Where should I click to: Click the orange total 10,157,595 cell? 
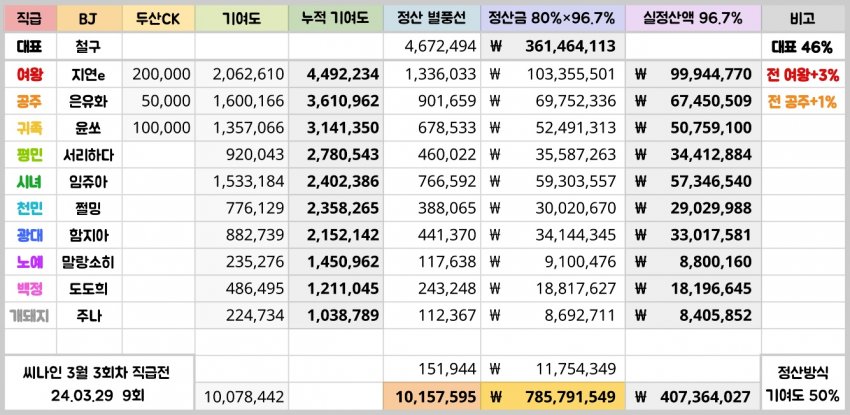(433, 396)
